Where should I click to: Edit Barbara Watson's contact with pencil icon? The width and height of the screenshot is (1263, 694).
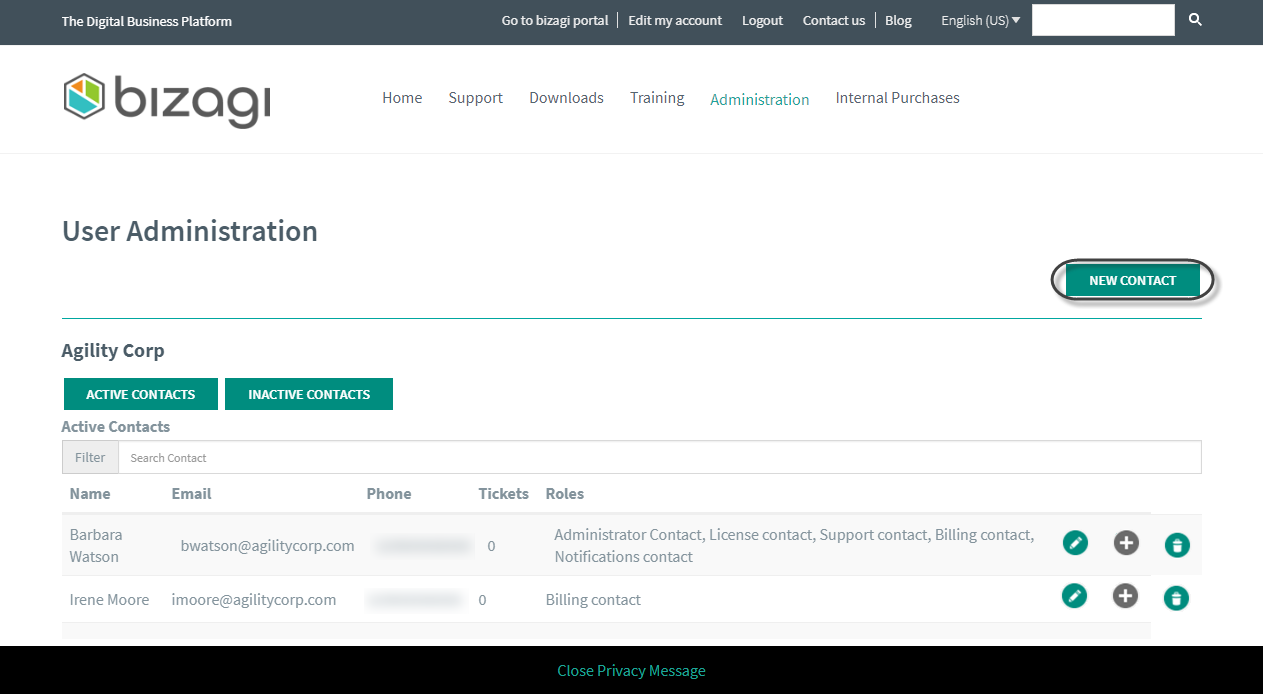(x=1075, y=543)
